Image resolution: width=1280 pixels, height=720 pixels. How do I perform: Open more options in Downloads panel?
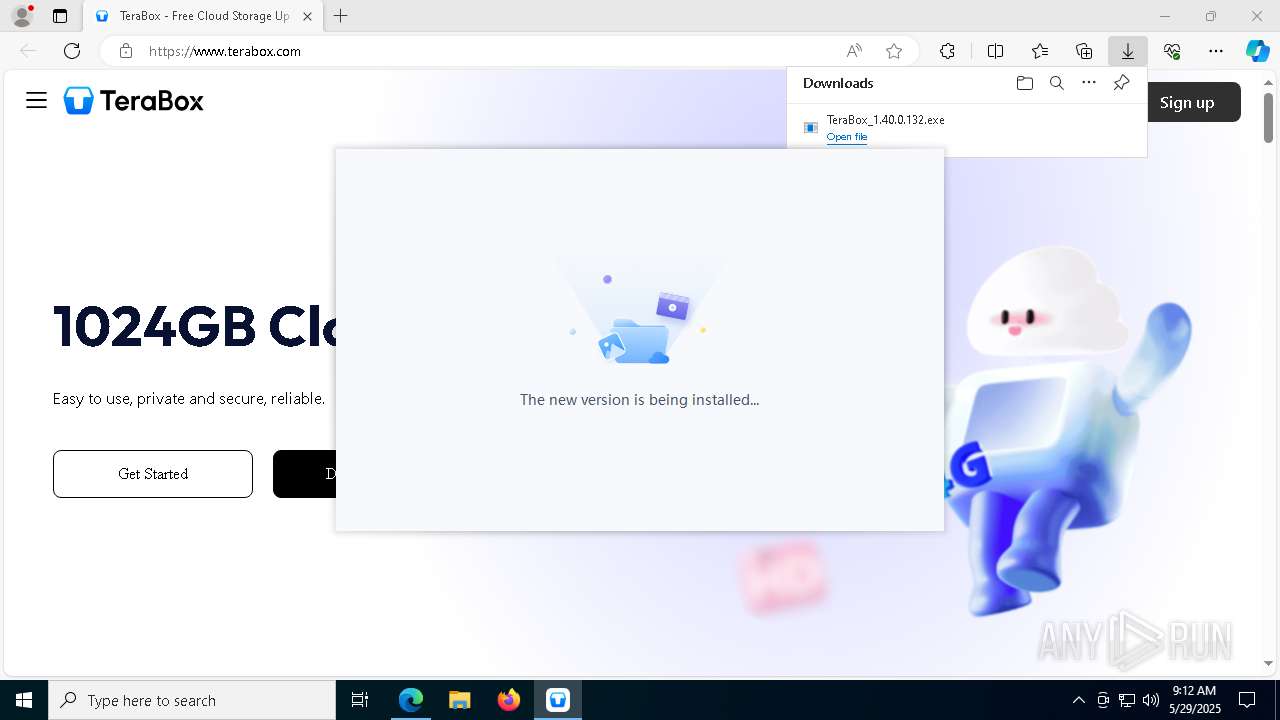[x=1089, y=83]
